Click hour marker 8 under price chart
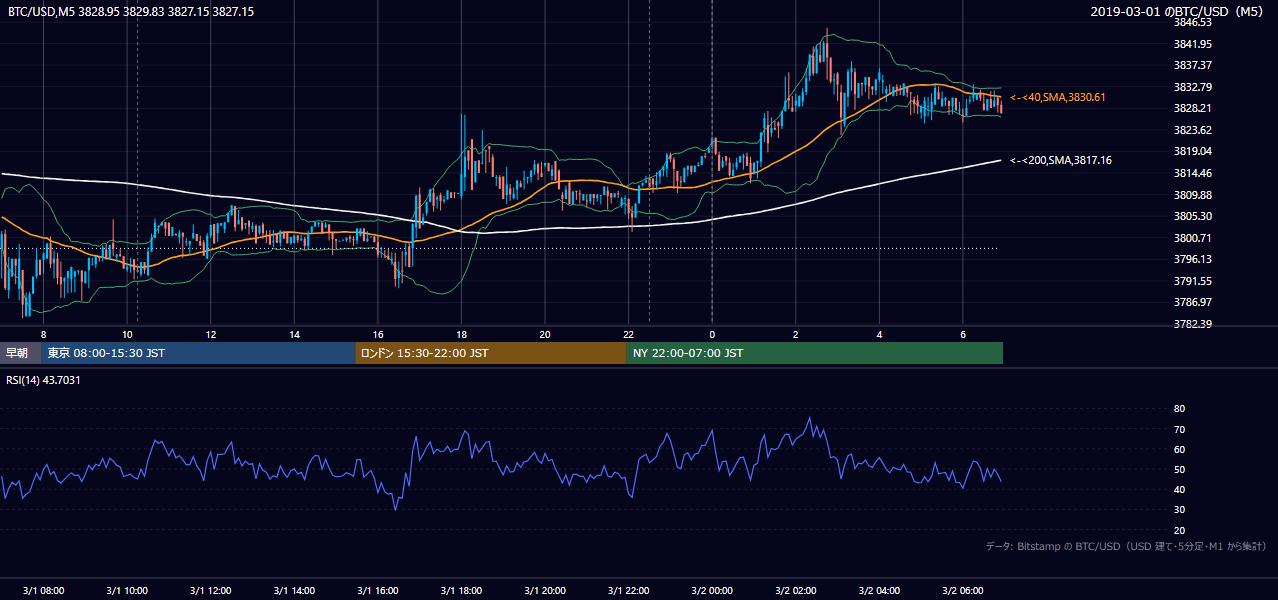This screenshot has width=1278, height=600. pos(43,334)
